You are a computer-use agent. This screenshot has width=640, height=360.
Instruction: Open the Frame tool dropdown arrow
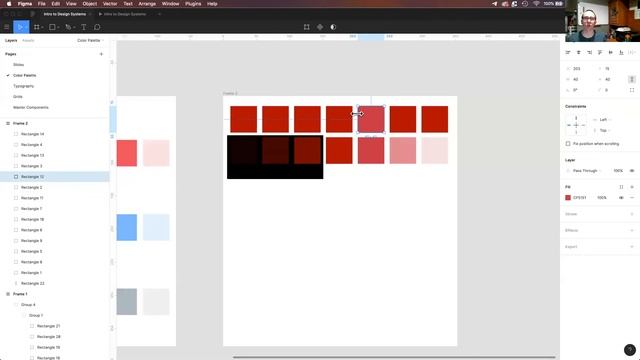(x=42, y=27)
